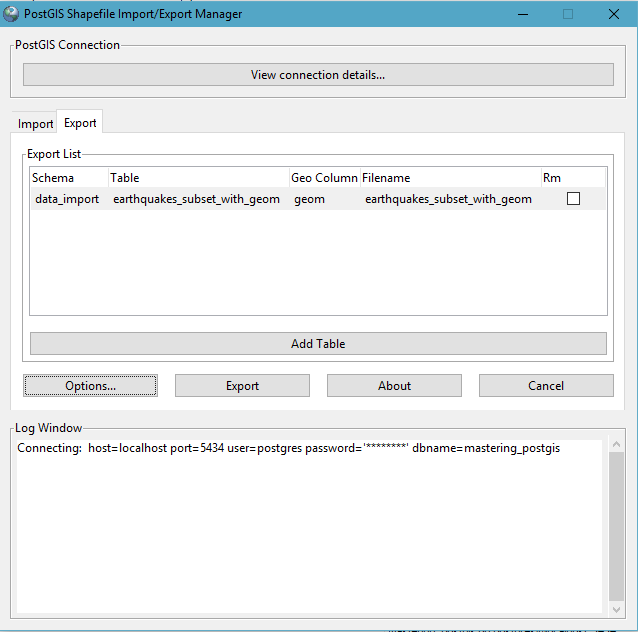Click the Geo Column header
This screenshot has height=632, width=638.
(x=325, y=178)
